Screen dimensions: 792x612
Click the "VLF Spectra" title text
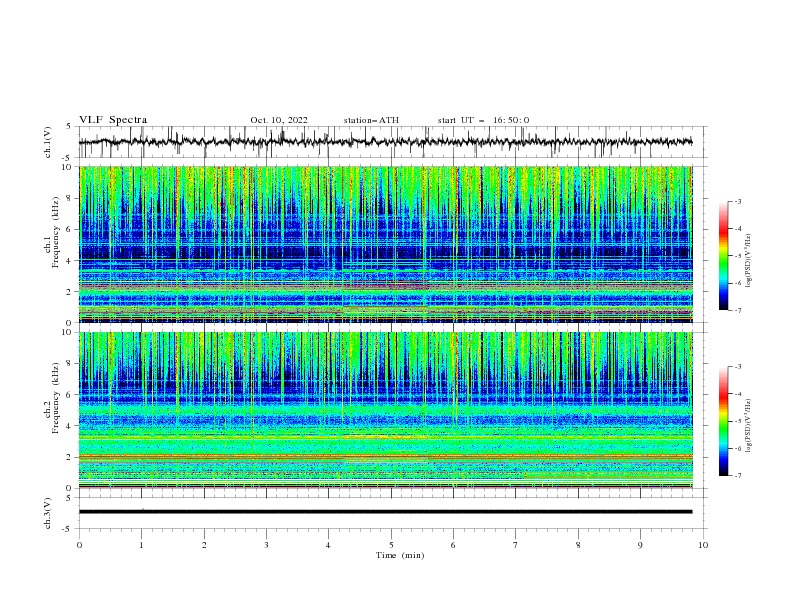click(x=113, y=120)
